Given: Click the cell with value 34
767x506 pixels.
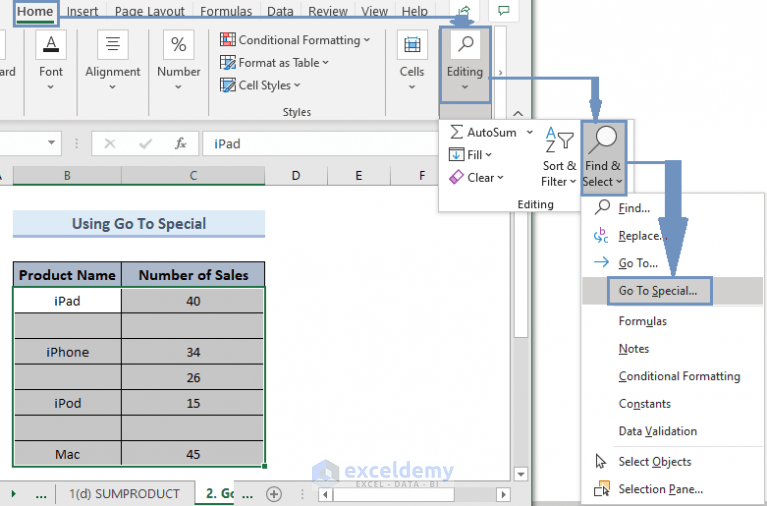Looking at the screenshot, I should click(x=193, y=352).
